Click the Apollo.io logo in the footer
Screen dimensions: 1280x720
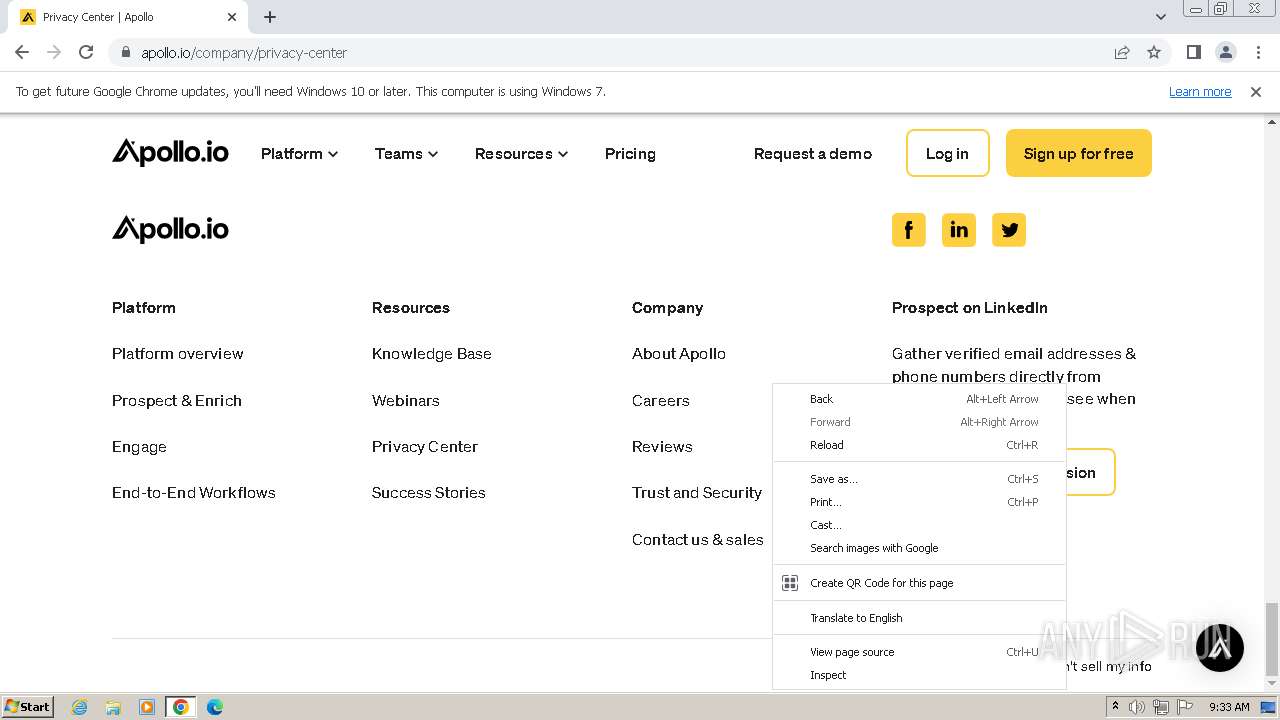tap(170, 230)
